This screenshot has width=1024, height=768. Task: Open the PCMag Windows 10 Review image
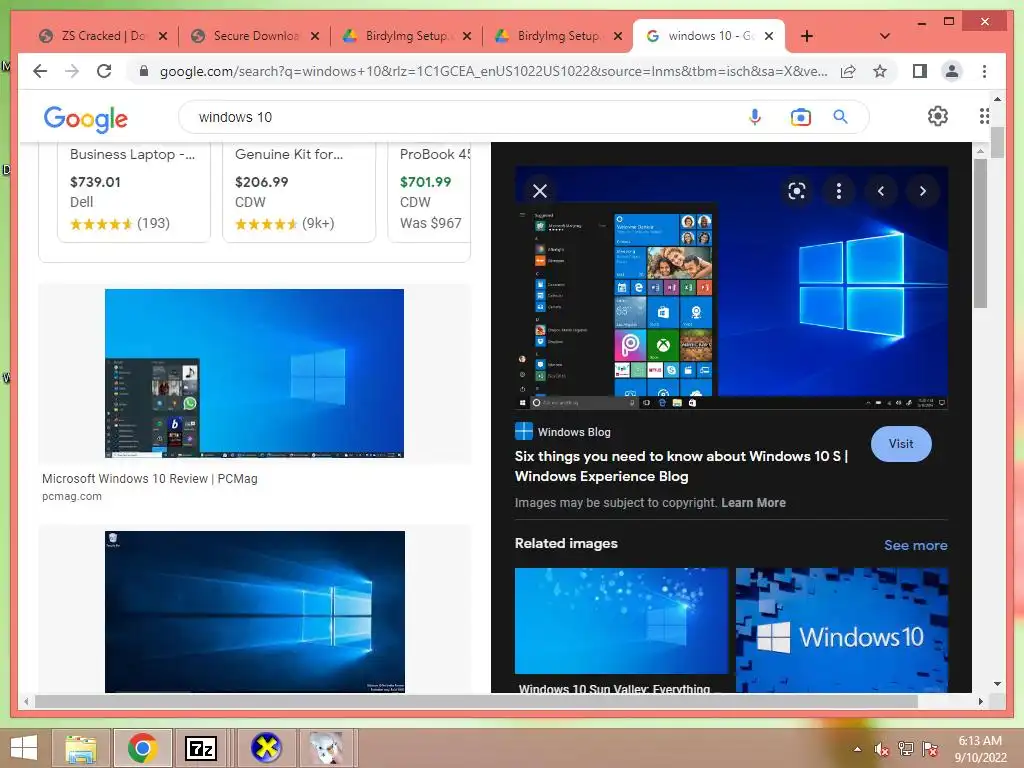click(254, 373)
